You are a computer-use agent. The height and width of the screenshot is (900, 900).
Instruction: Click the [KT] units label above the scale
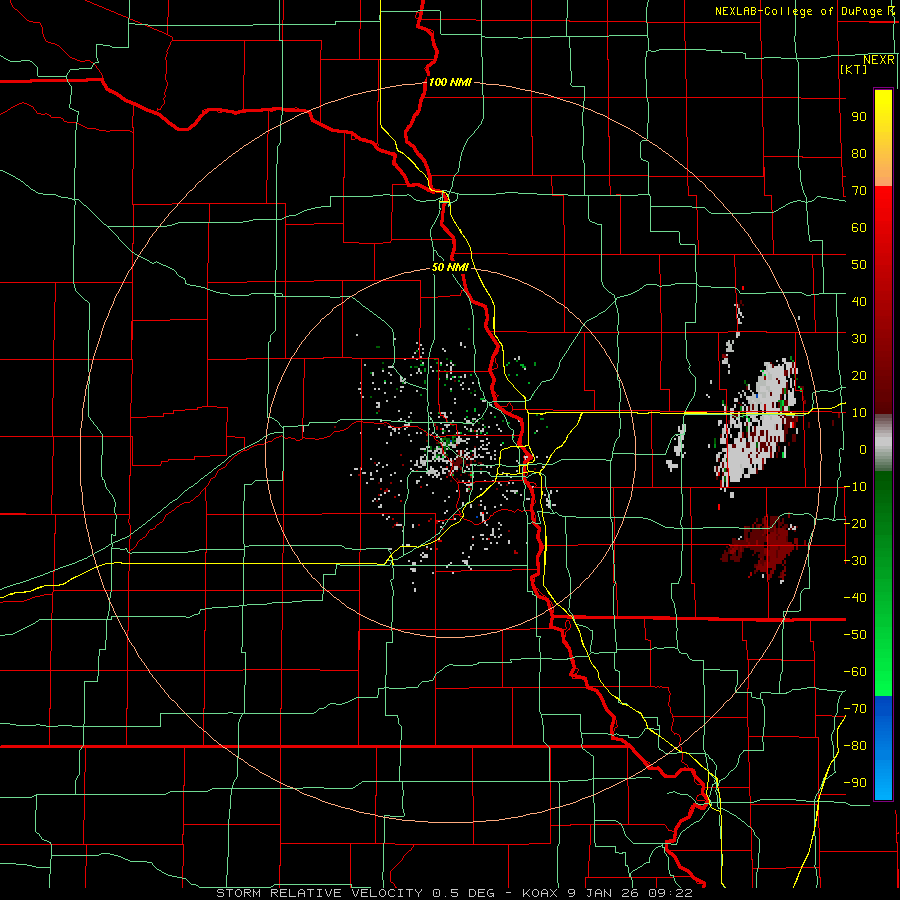pos(854,69)
